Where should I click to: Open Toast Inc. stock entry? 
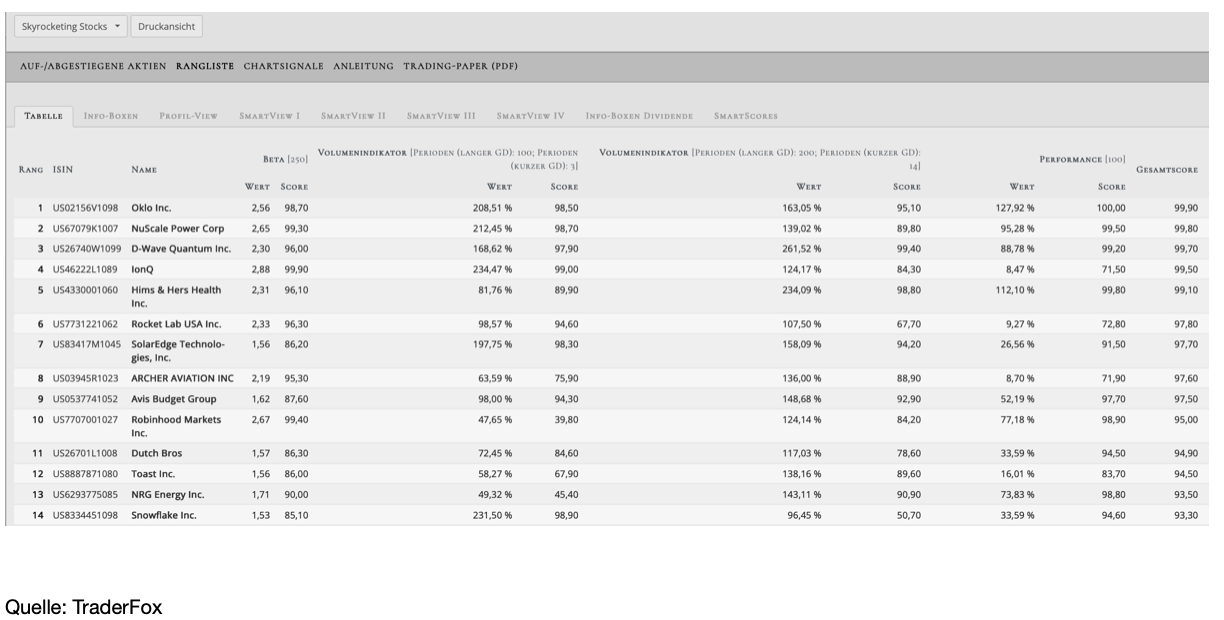tap(153, 474)
